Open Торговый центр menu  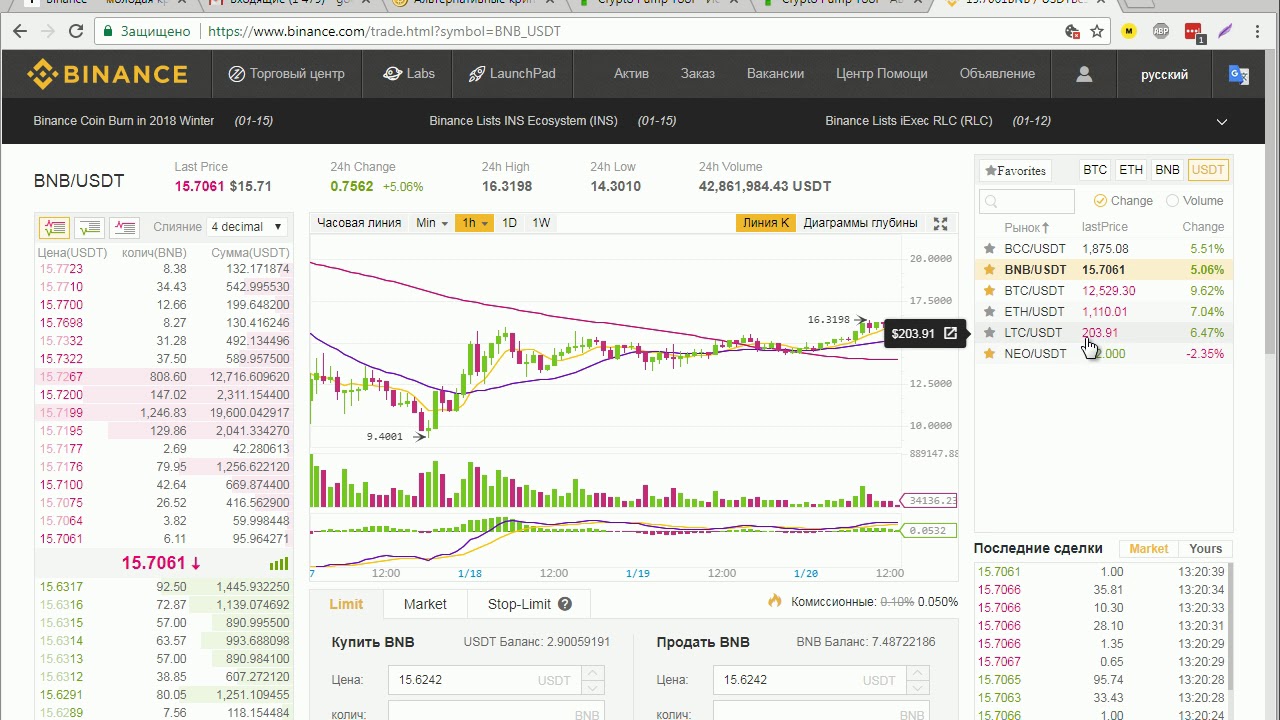point(286,74)
